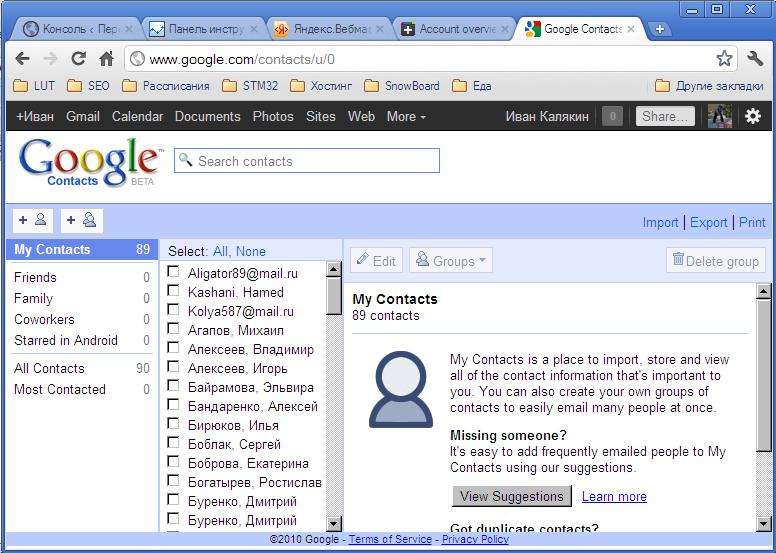The height and width of the screenshot is (553, 776).
Task: Click the Print link
Action: pos(752,222)
